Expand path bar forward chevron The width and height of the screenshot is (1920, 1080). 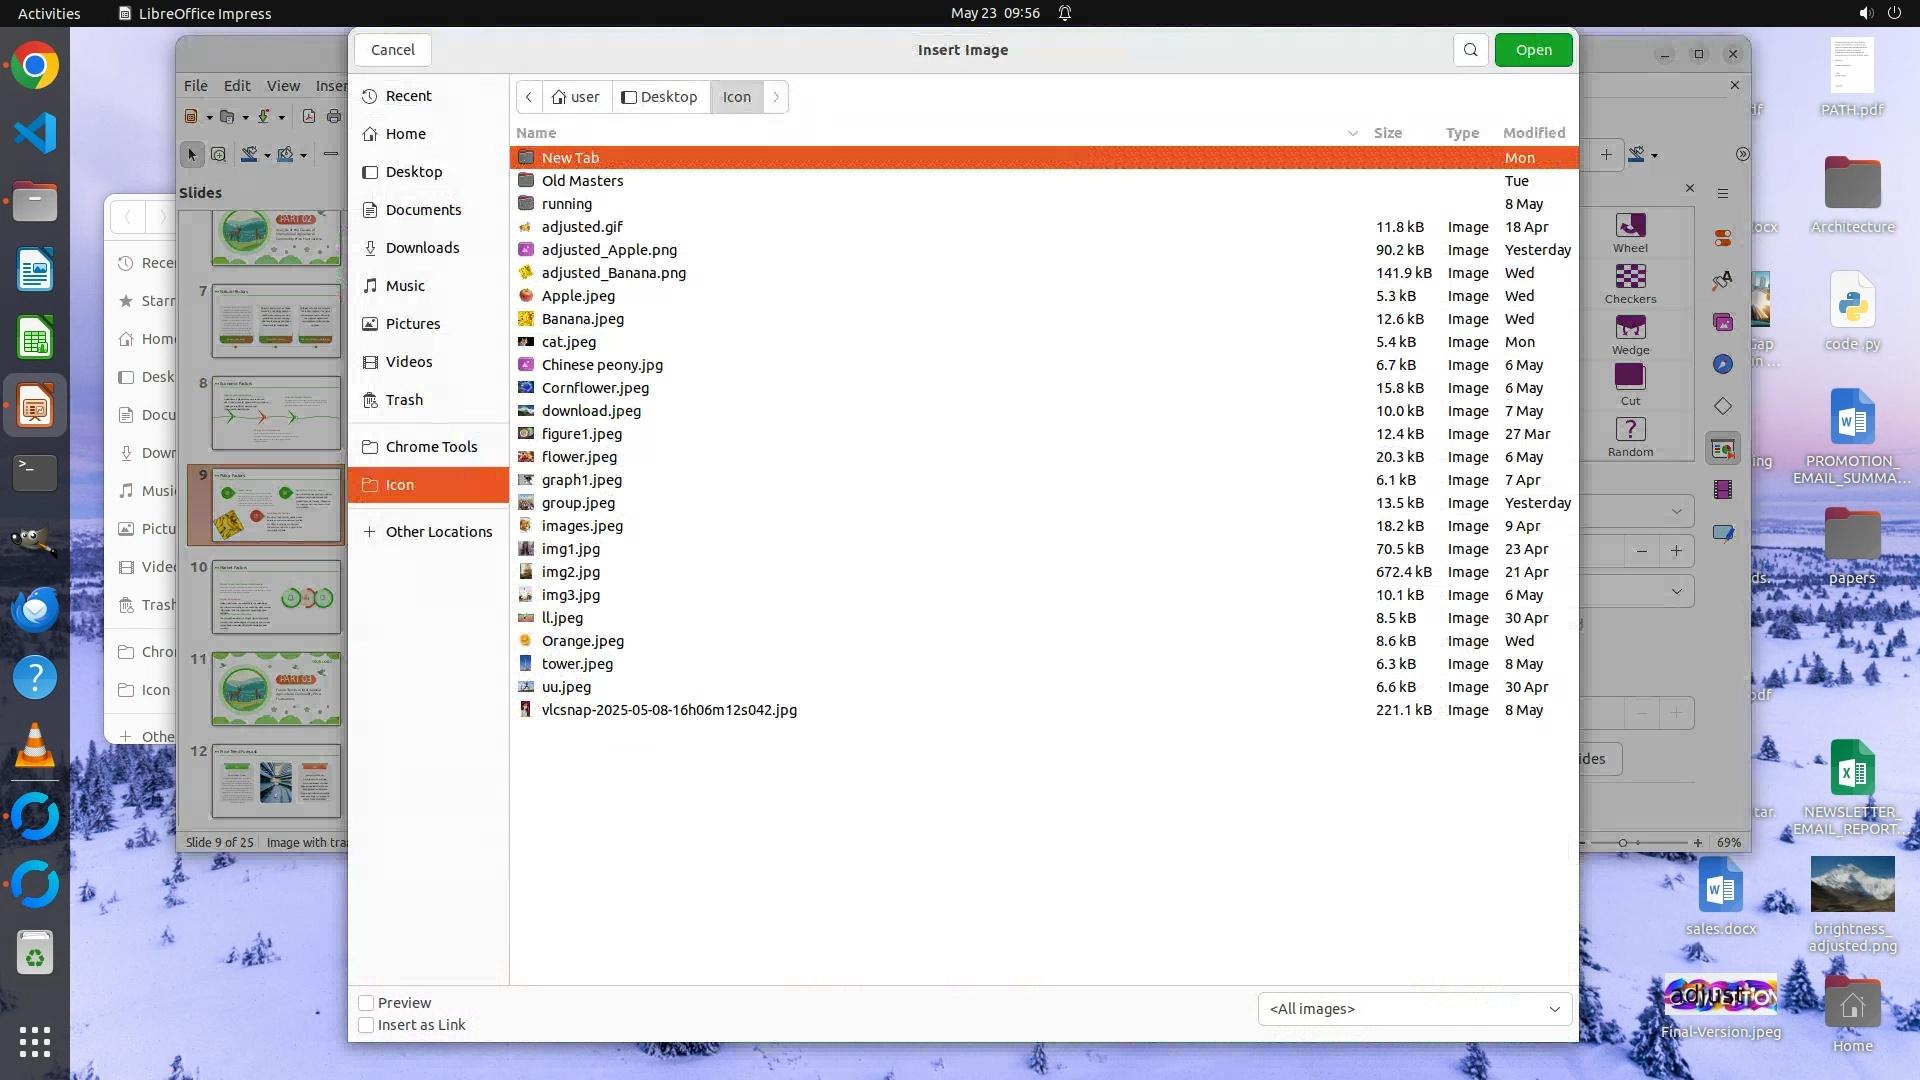pos(776,97)
